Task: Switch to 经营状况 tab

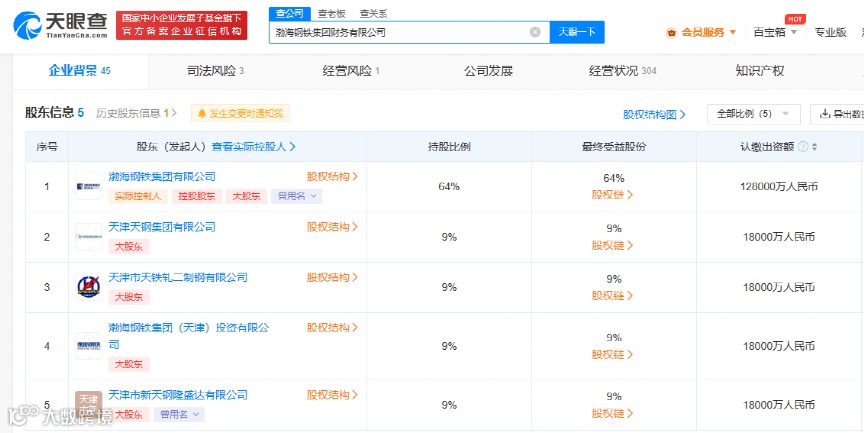Action: tap(622, 71)
